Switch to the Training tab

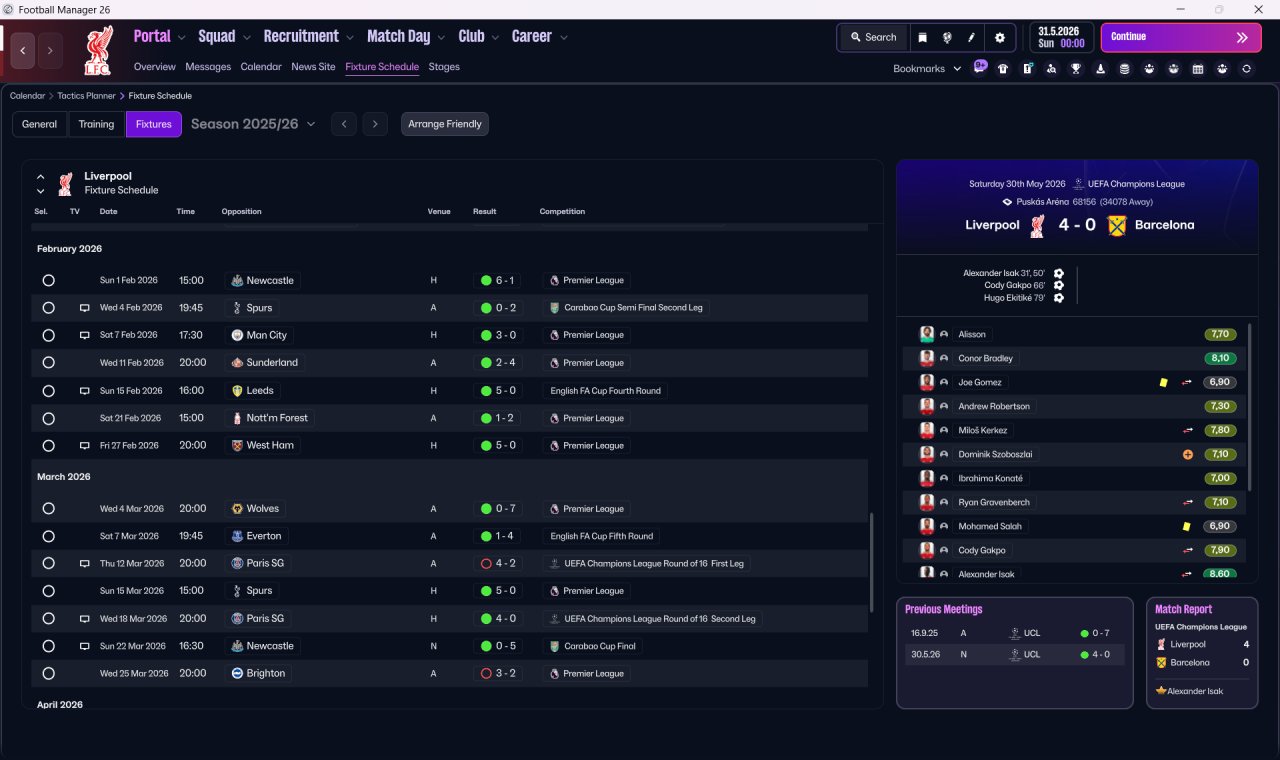[96, 124]
